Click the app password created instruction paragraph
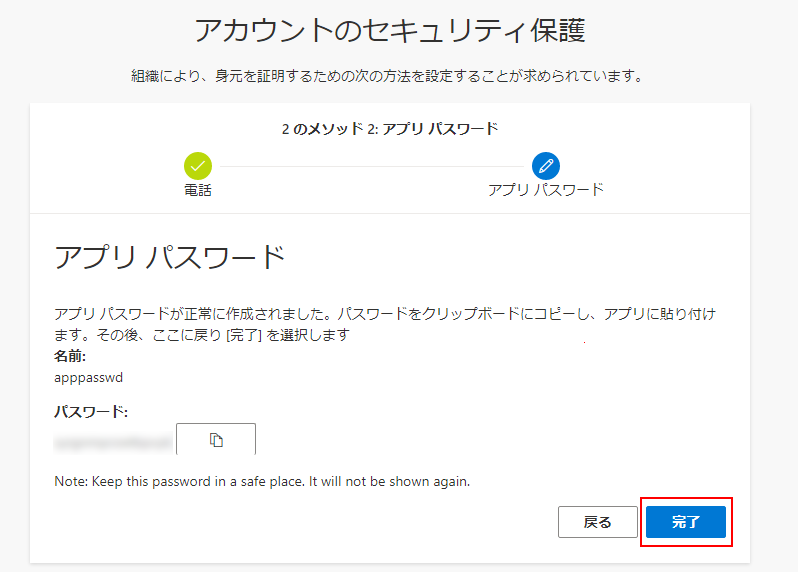Viewport: 798px width, 572px height. [385, 324]
